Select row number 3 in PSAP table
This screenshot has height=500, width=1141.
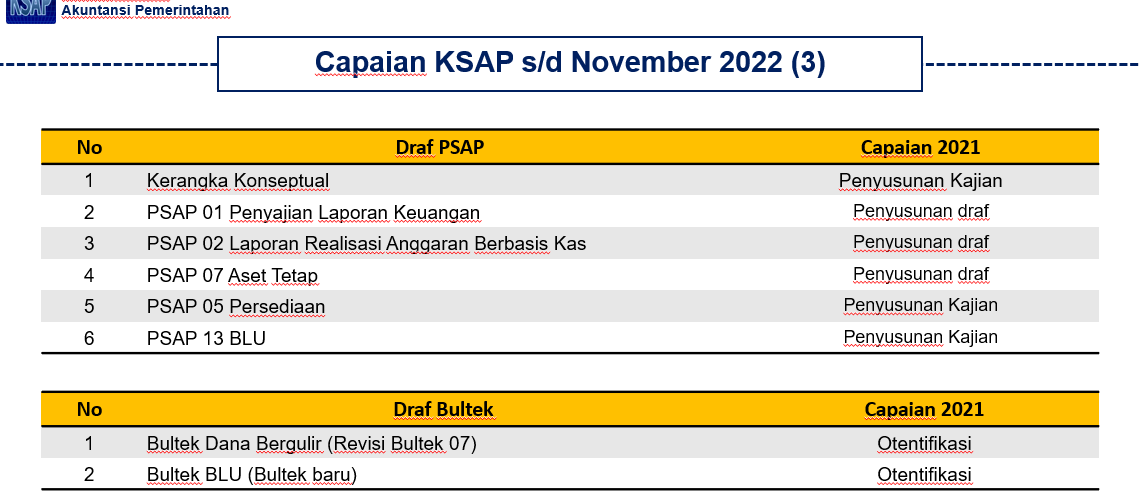coord(89,243)
